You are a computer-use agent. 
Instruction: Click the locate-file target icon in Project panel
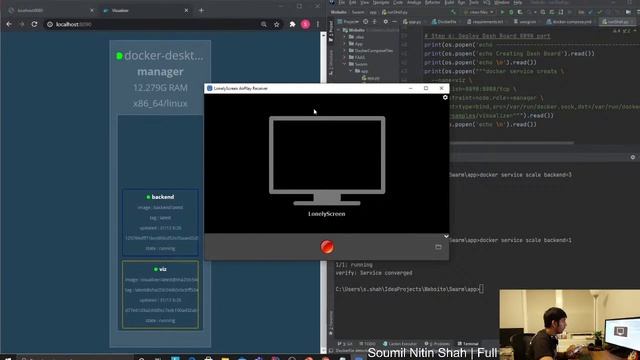[x=365, y=22]
